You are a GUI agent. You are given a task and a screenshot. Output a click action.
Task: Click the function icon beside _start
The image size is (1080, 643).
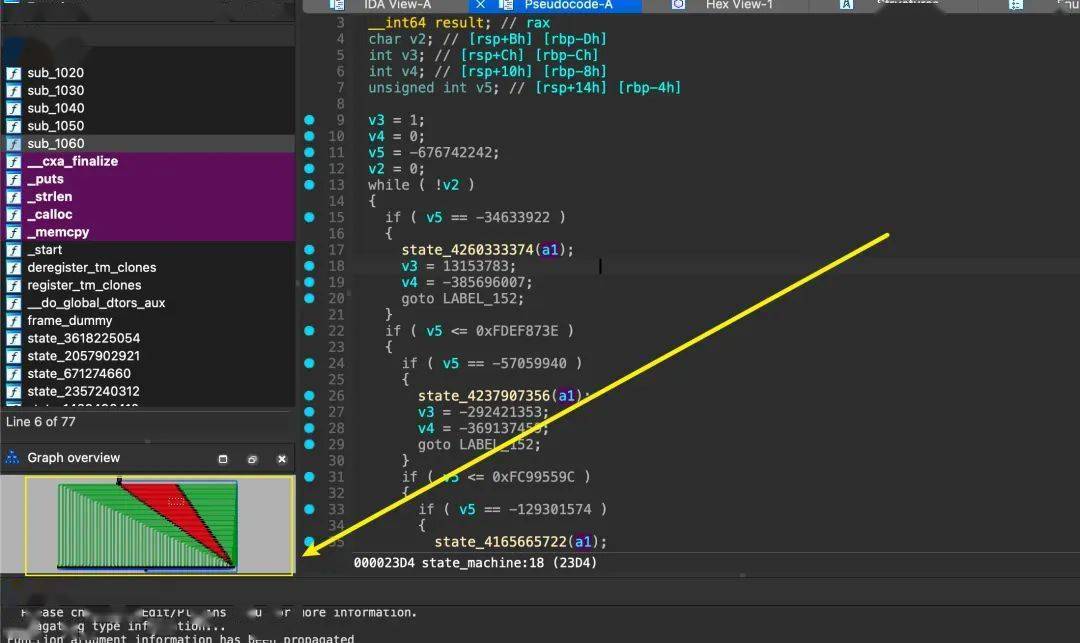point(14,250)
